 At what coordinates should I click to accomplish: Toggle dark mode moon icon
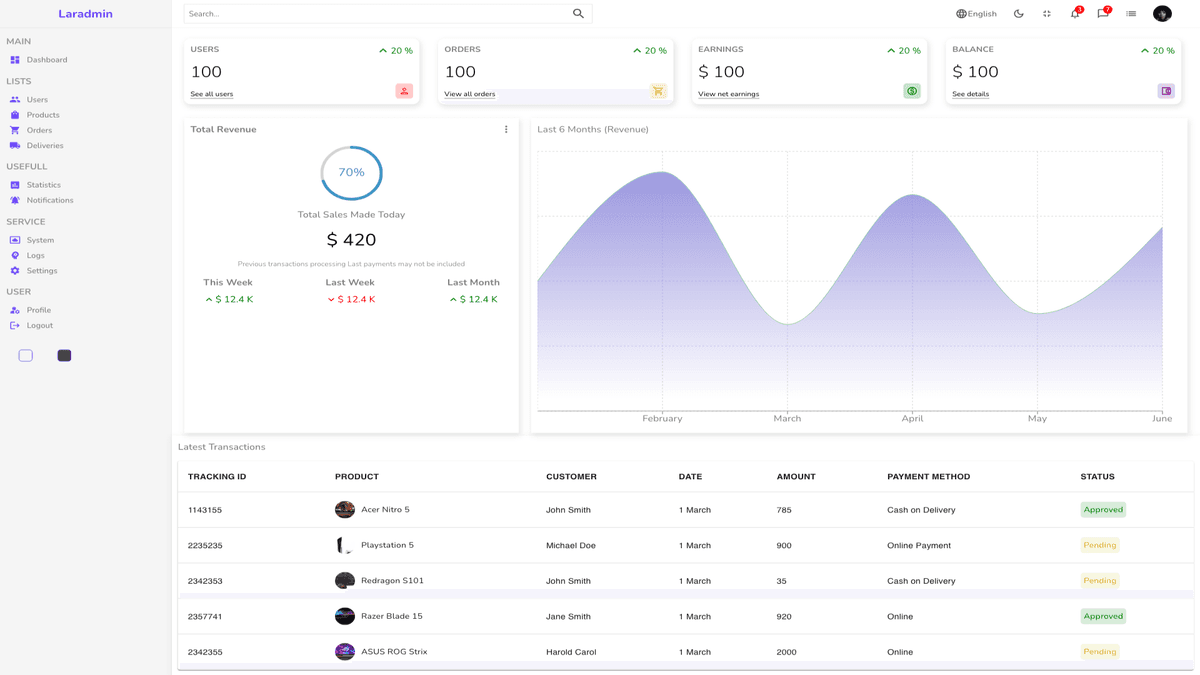(1018, 14)
